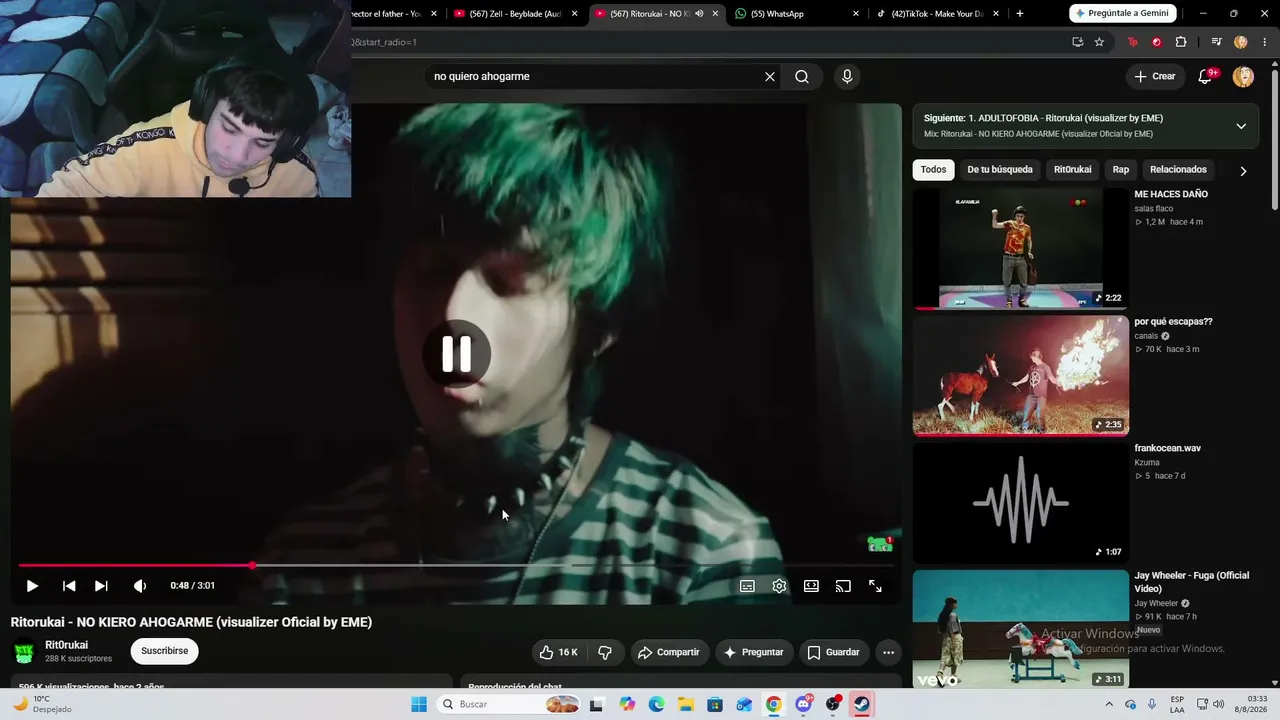Screen dimensions: 1280x720
Task: Mute the Ritorukai tab audio icon
Action: tap(699, 14)
